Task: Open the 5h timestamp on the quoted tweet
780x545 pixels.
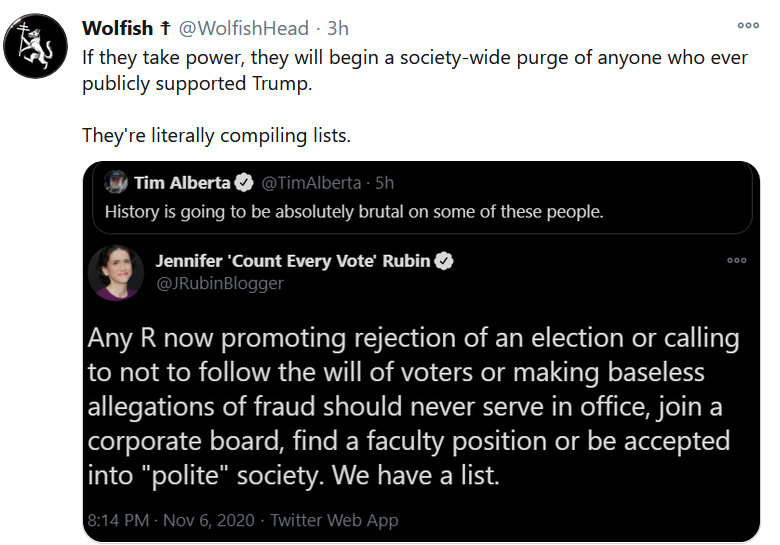Action: click(383, 183)
